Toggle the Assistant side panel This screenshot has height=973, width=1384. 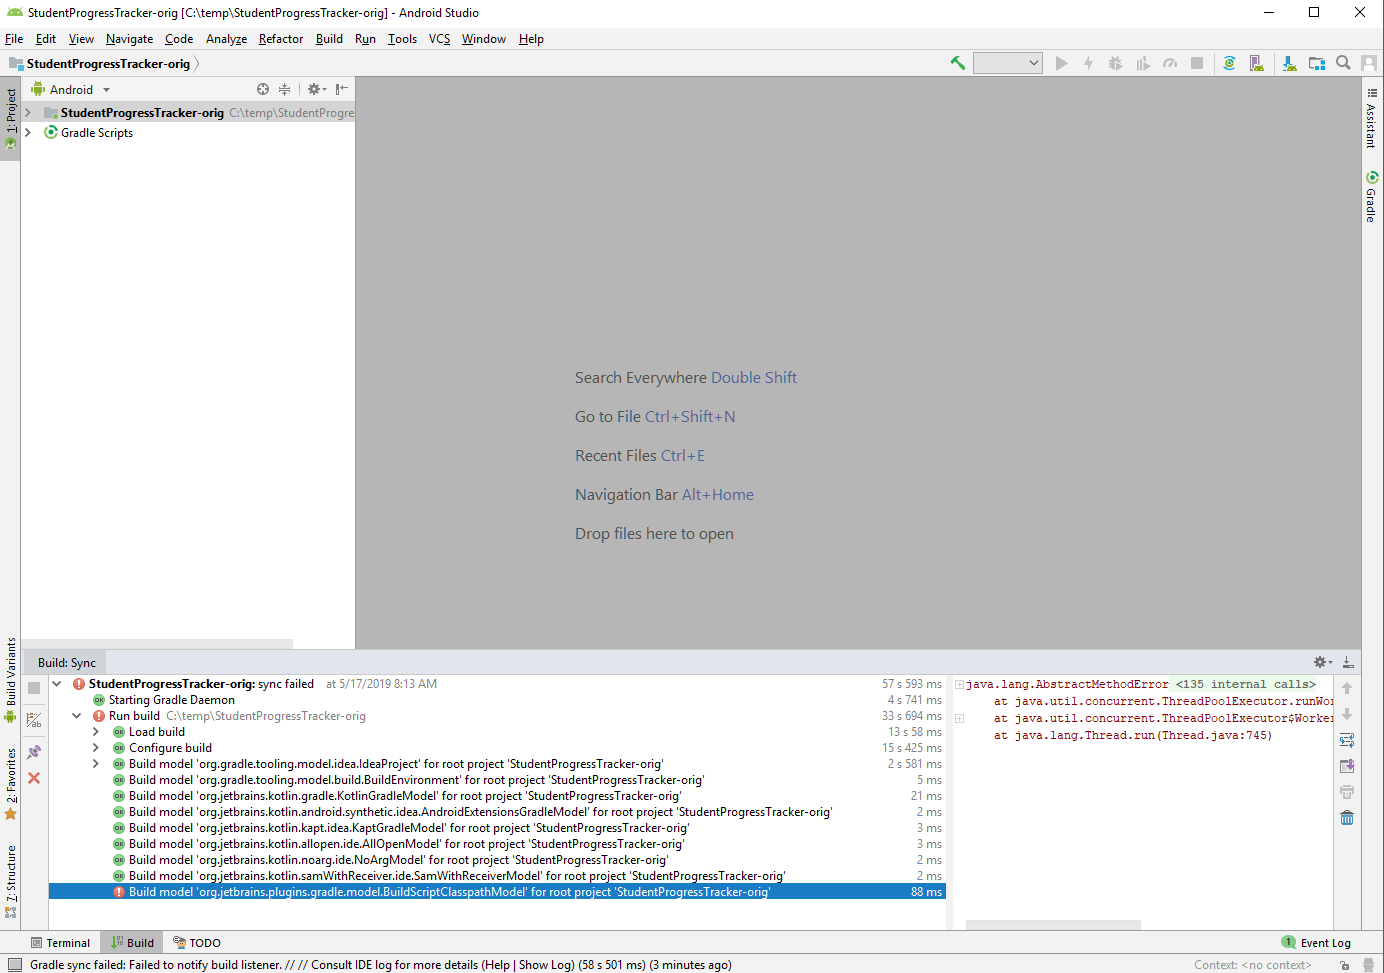click(1371, 119)
